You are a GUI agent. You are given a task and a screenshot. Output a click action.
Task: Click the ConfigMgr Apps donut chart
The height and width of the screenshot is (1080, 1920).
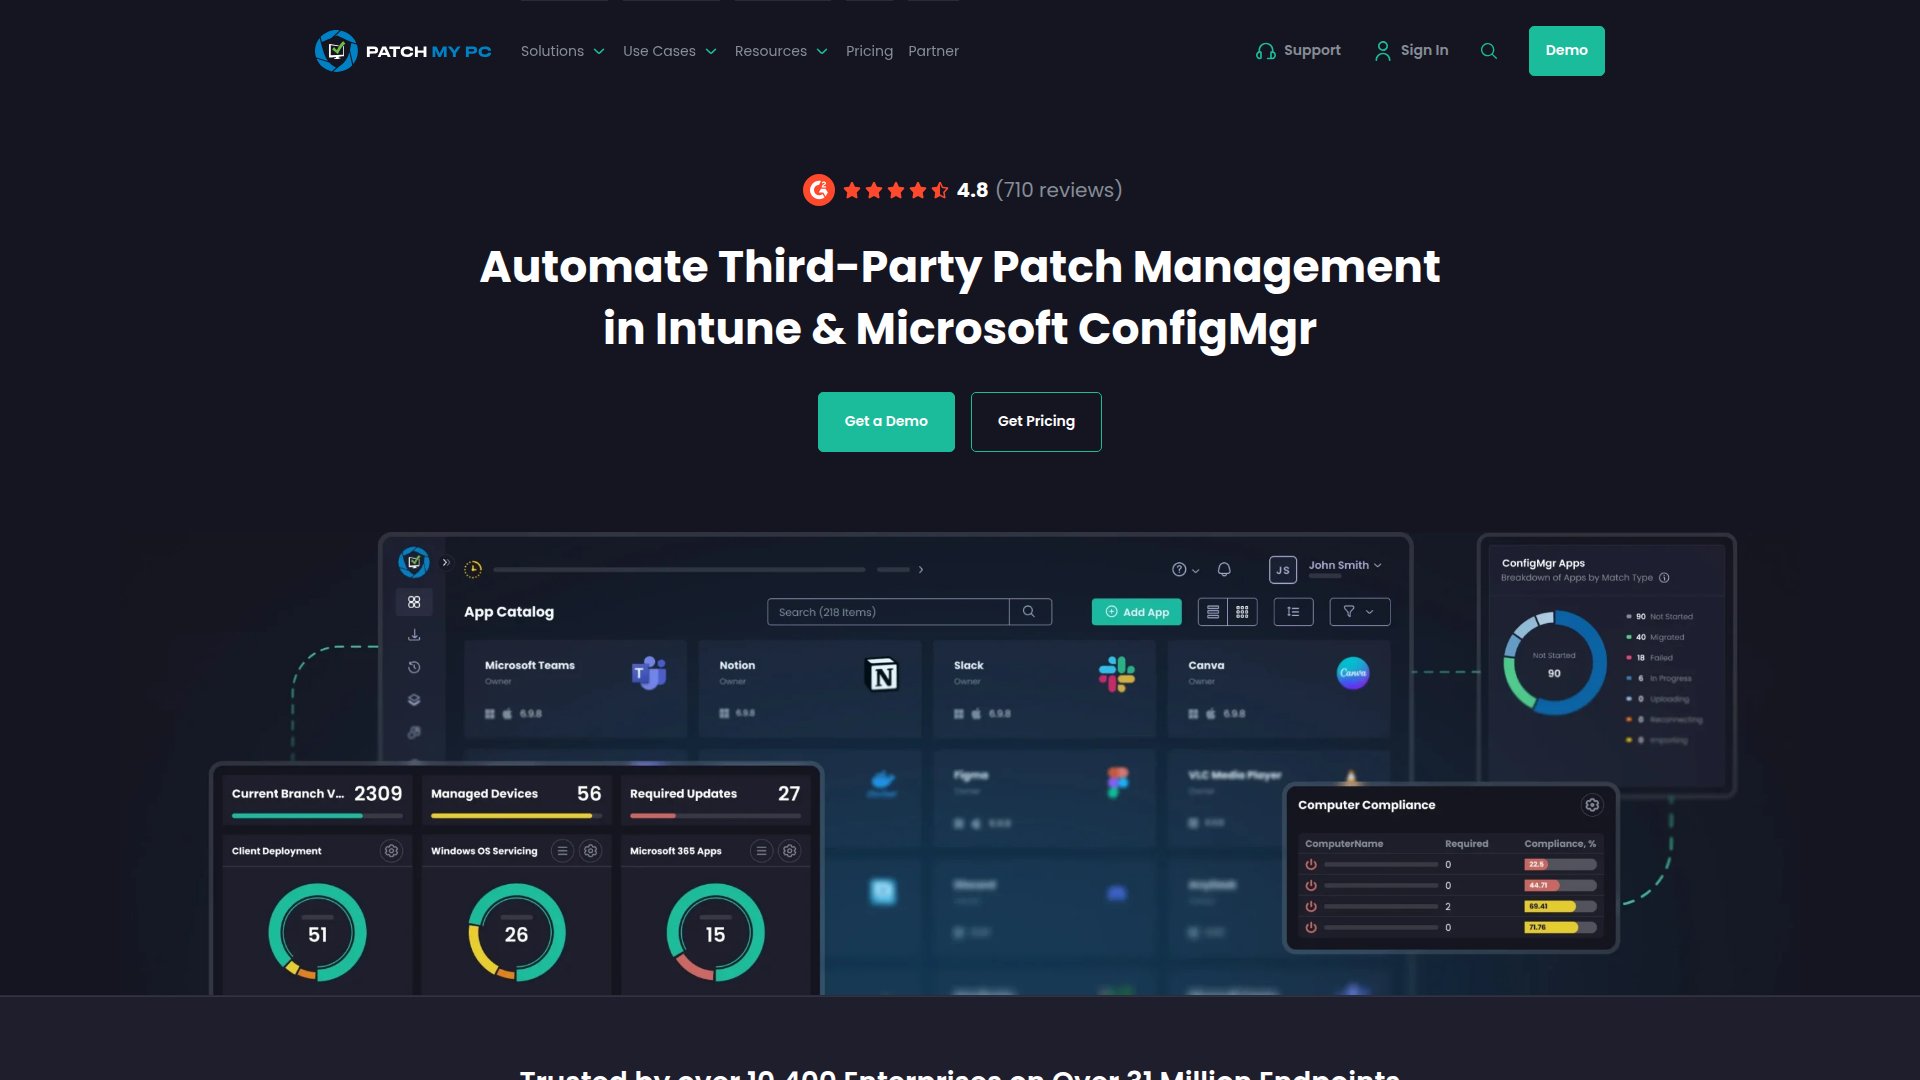[1554, 663]
